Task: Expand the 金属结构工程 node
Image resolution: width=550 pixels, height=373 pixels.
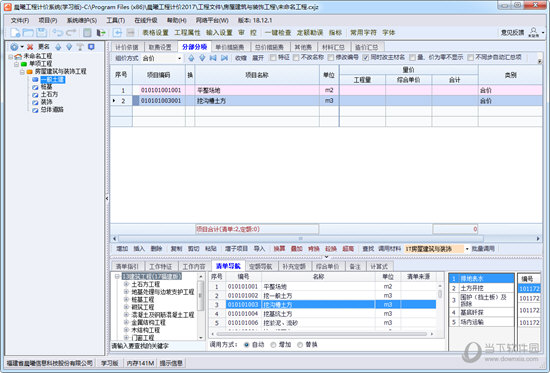Action: click(126, 322)
